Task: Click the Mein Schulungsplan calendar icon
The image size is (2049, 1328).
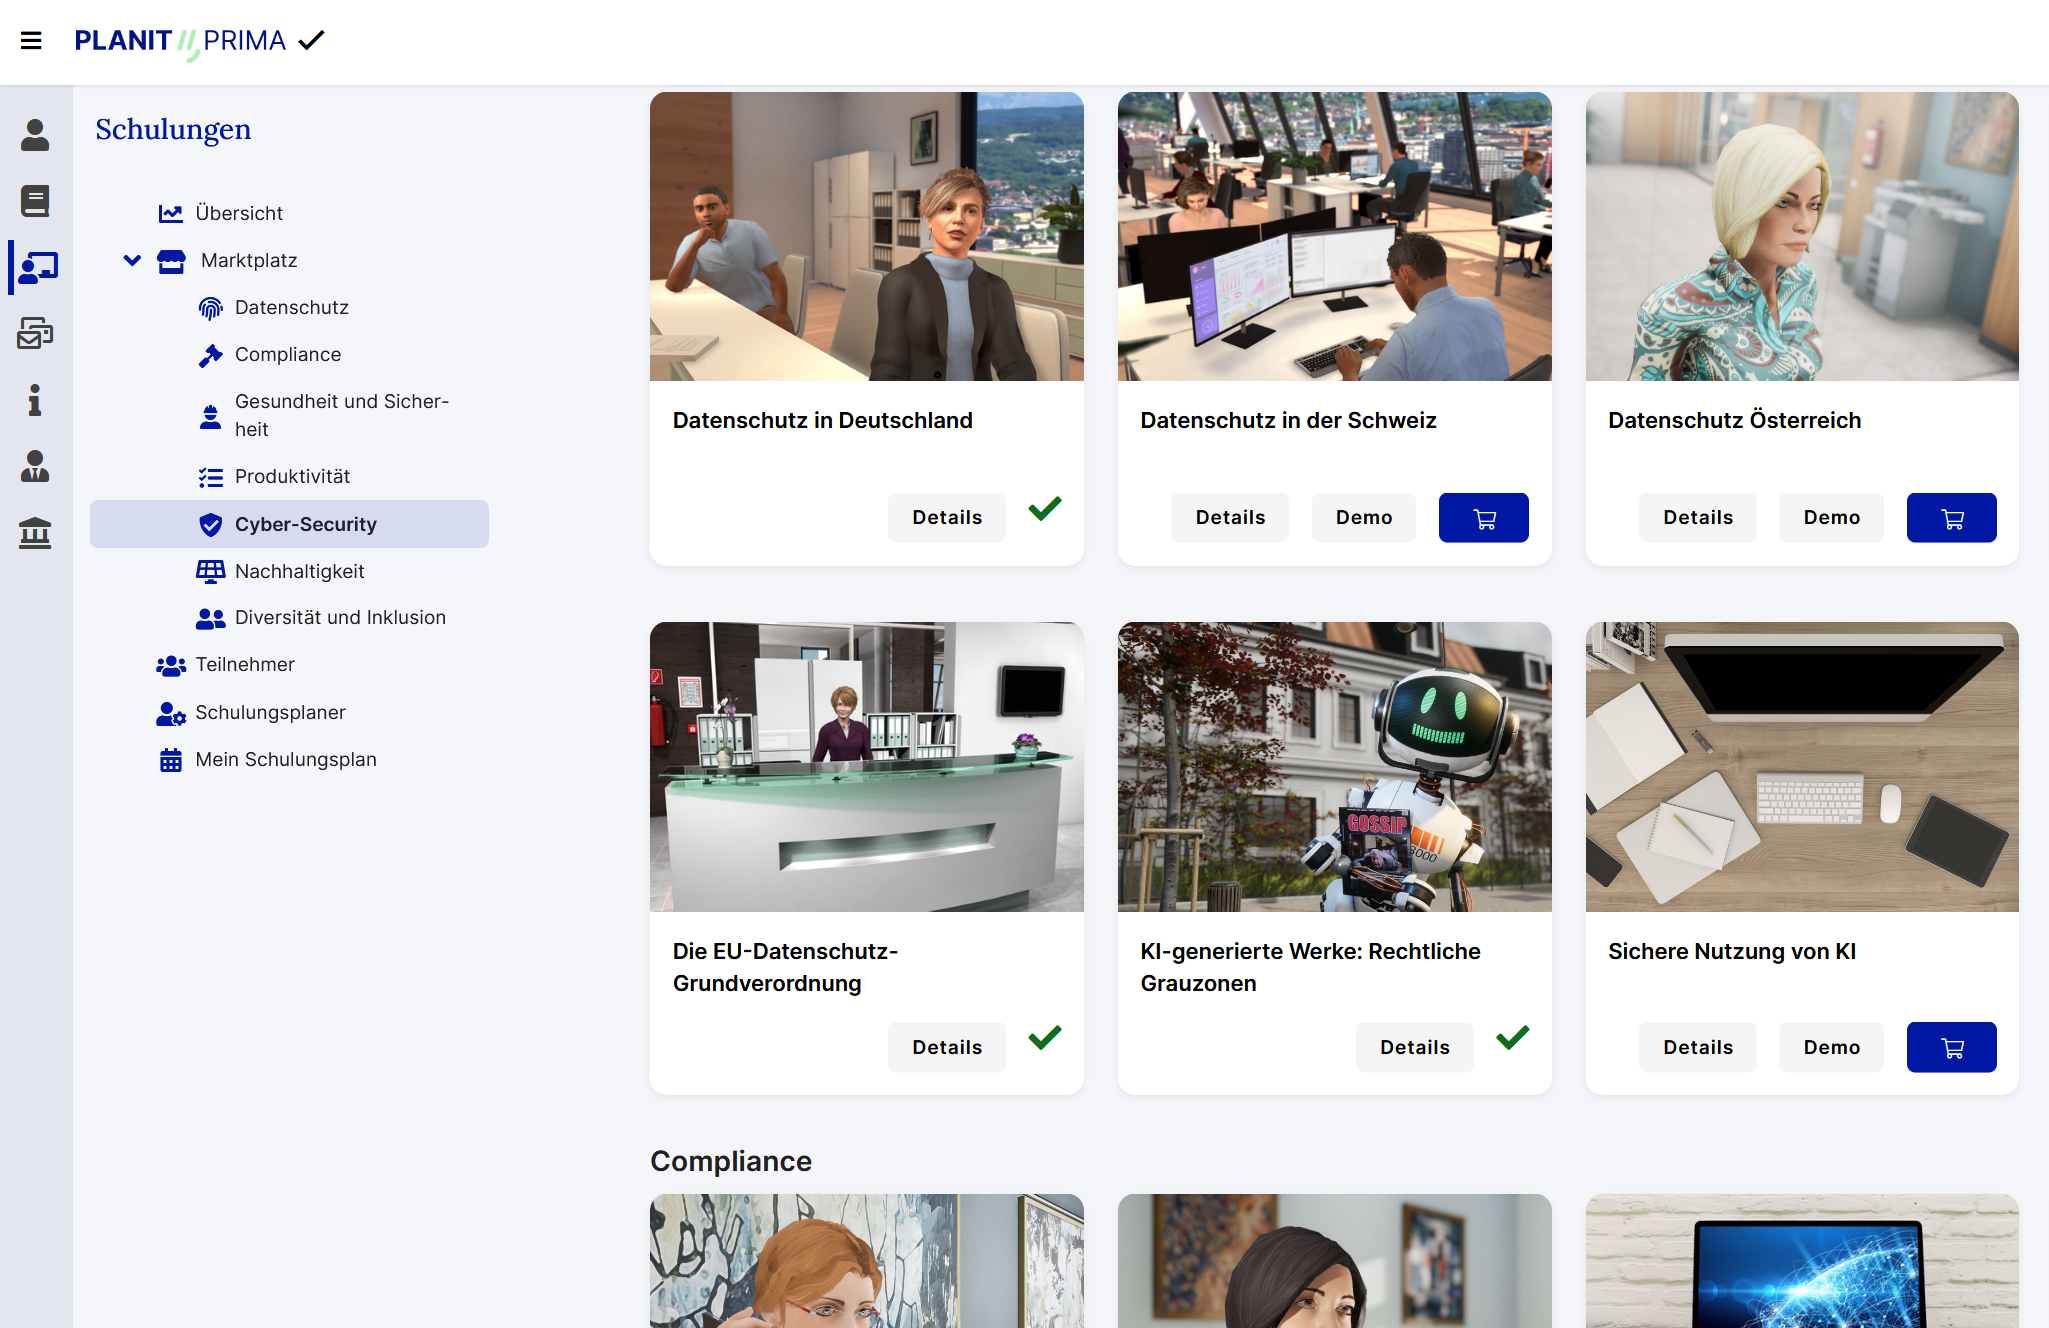Action: pos(171,761)
